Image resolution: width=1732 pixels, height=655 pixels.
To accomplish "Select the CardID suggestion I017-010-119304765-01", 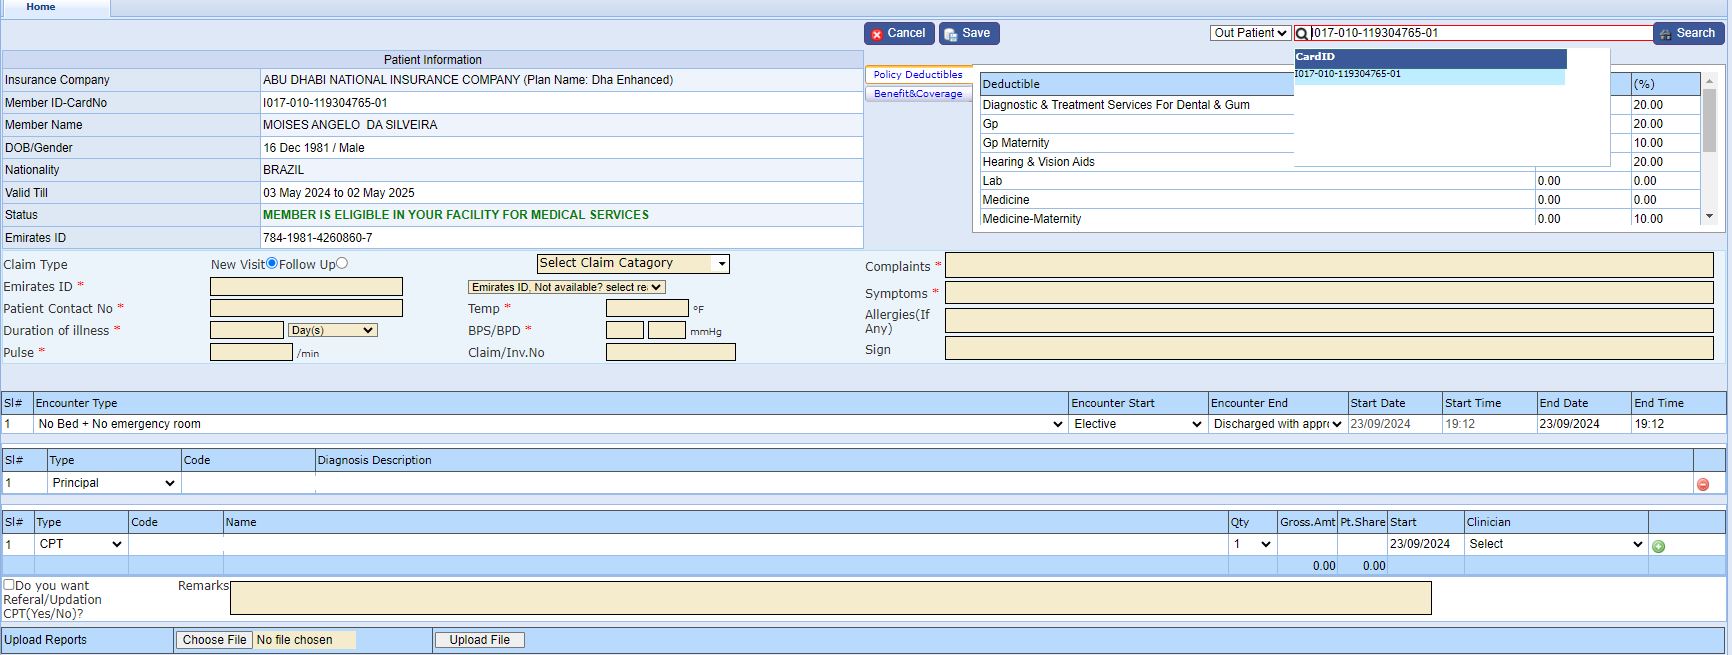I will [x=1348, y=74].
